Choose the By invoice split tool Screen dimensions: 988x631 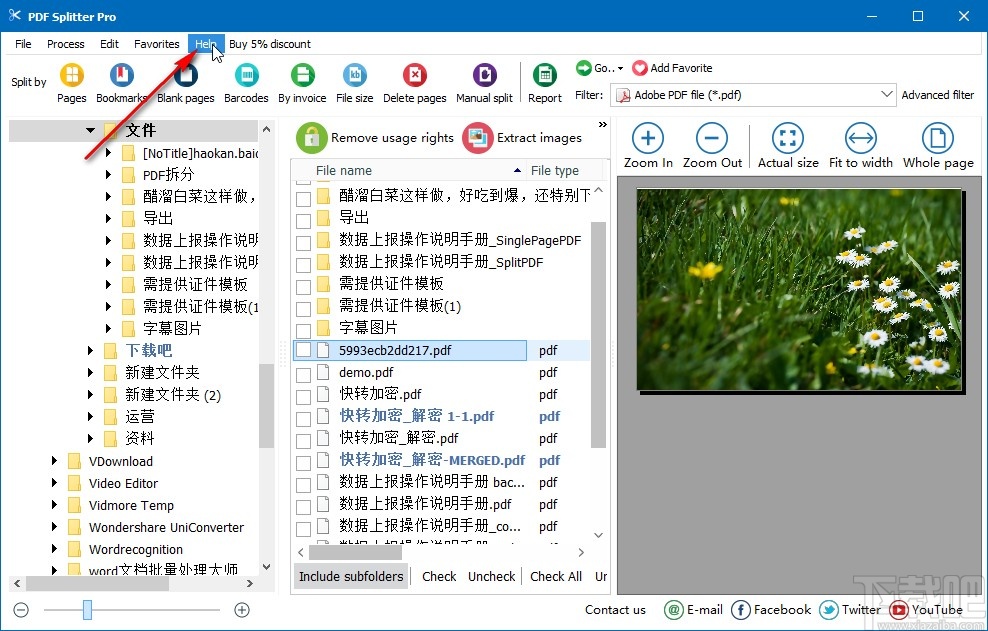(x=302, y=76)
